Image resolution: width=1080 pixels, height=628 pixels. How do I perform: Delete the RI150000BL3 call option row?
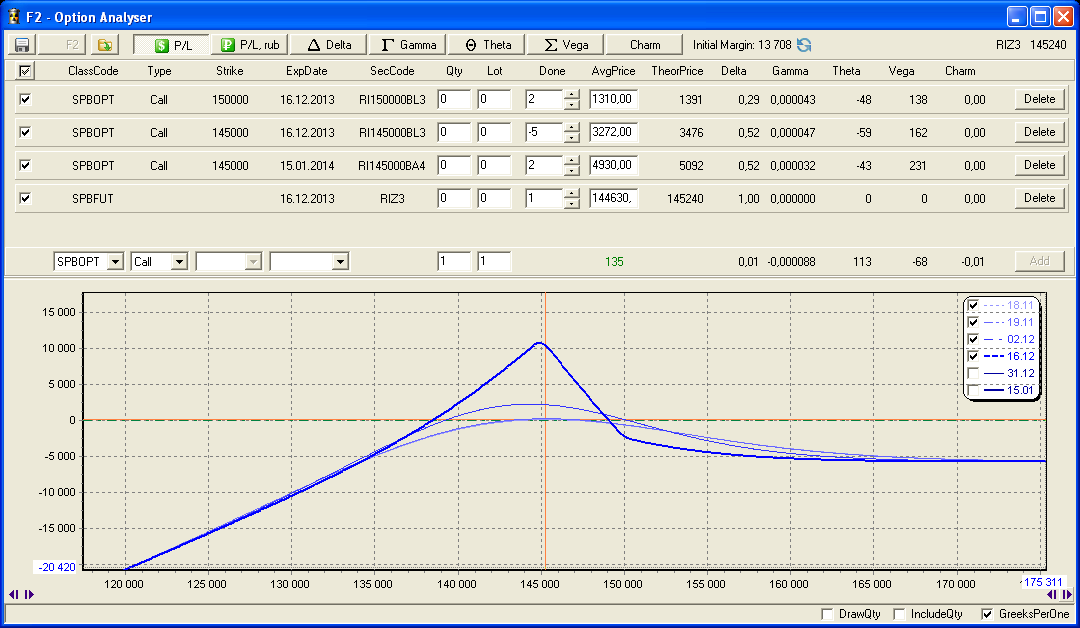[x=1039, y=99]
